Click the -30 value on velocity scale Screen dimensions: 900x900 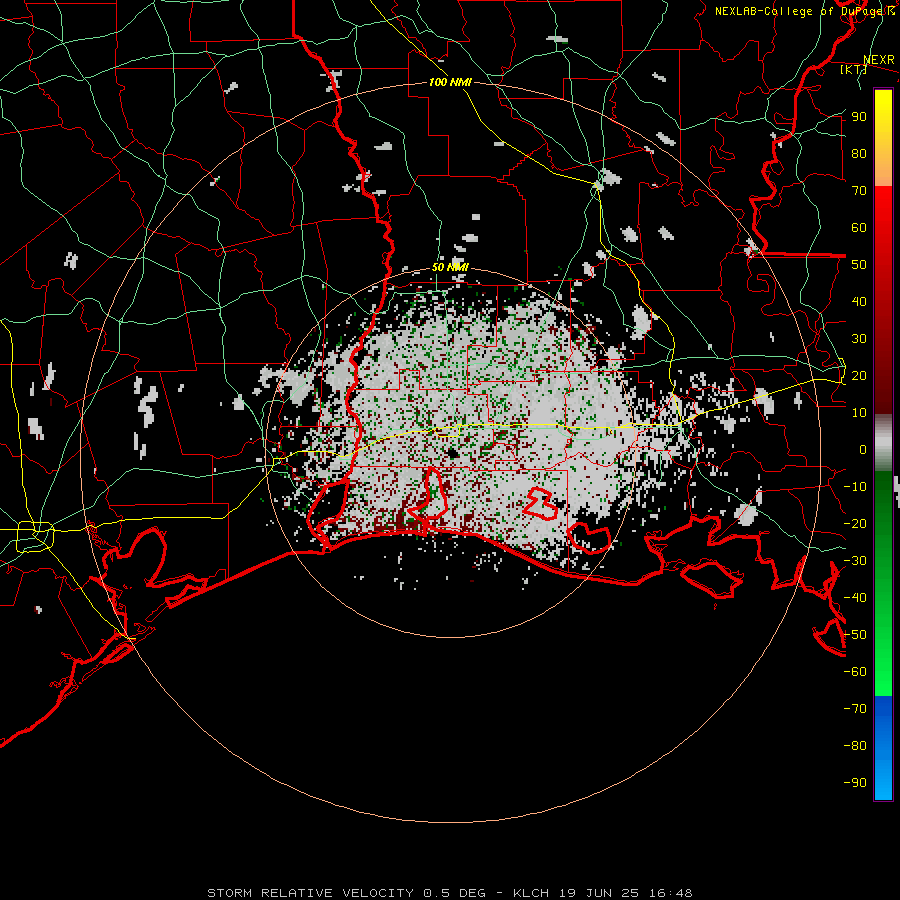click(855, 561)
